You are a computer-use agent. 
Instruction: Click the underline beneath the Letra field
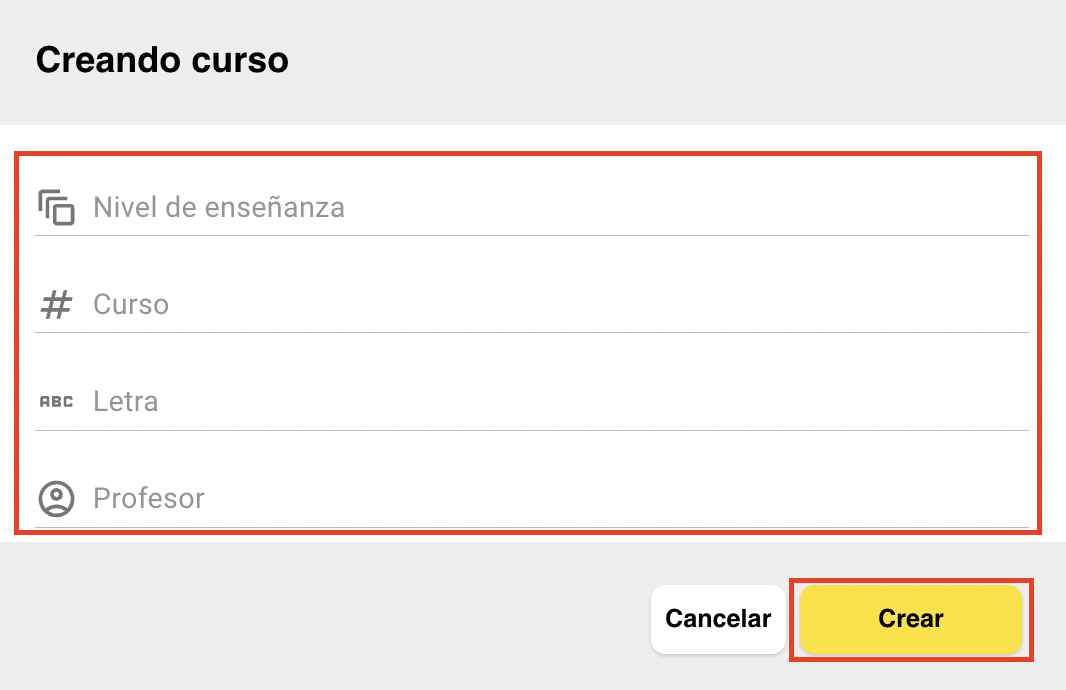point(532,430)
